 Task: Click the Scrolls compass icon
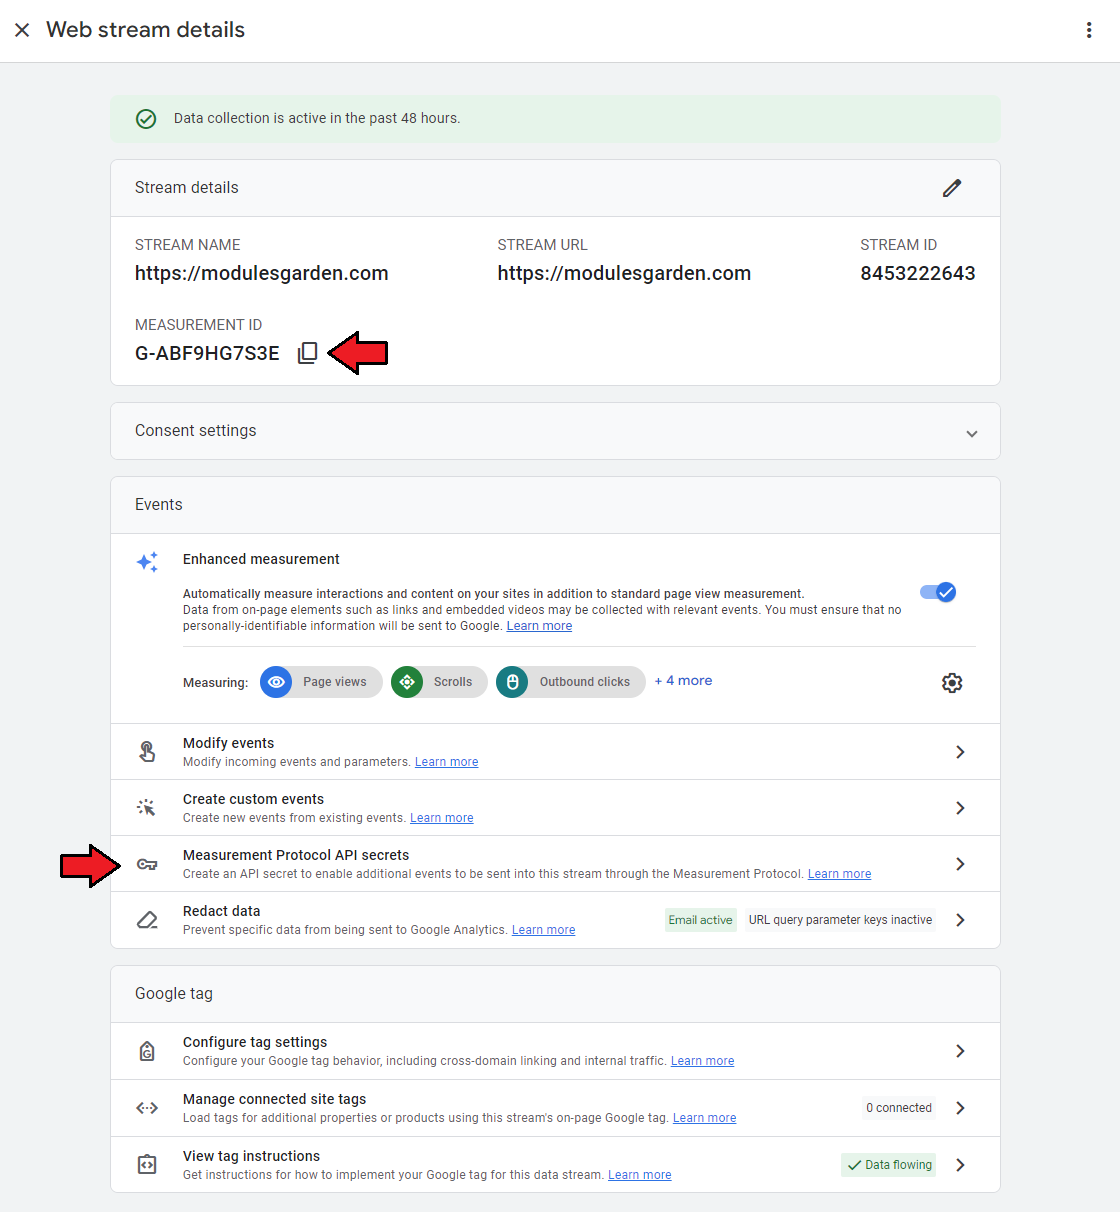click(x=407, y=682)
